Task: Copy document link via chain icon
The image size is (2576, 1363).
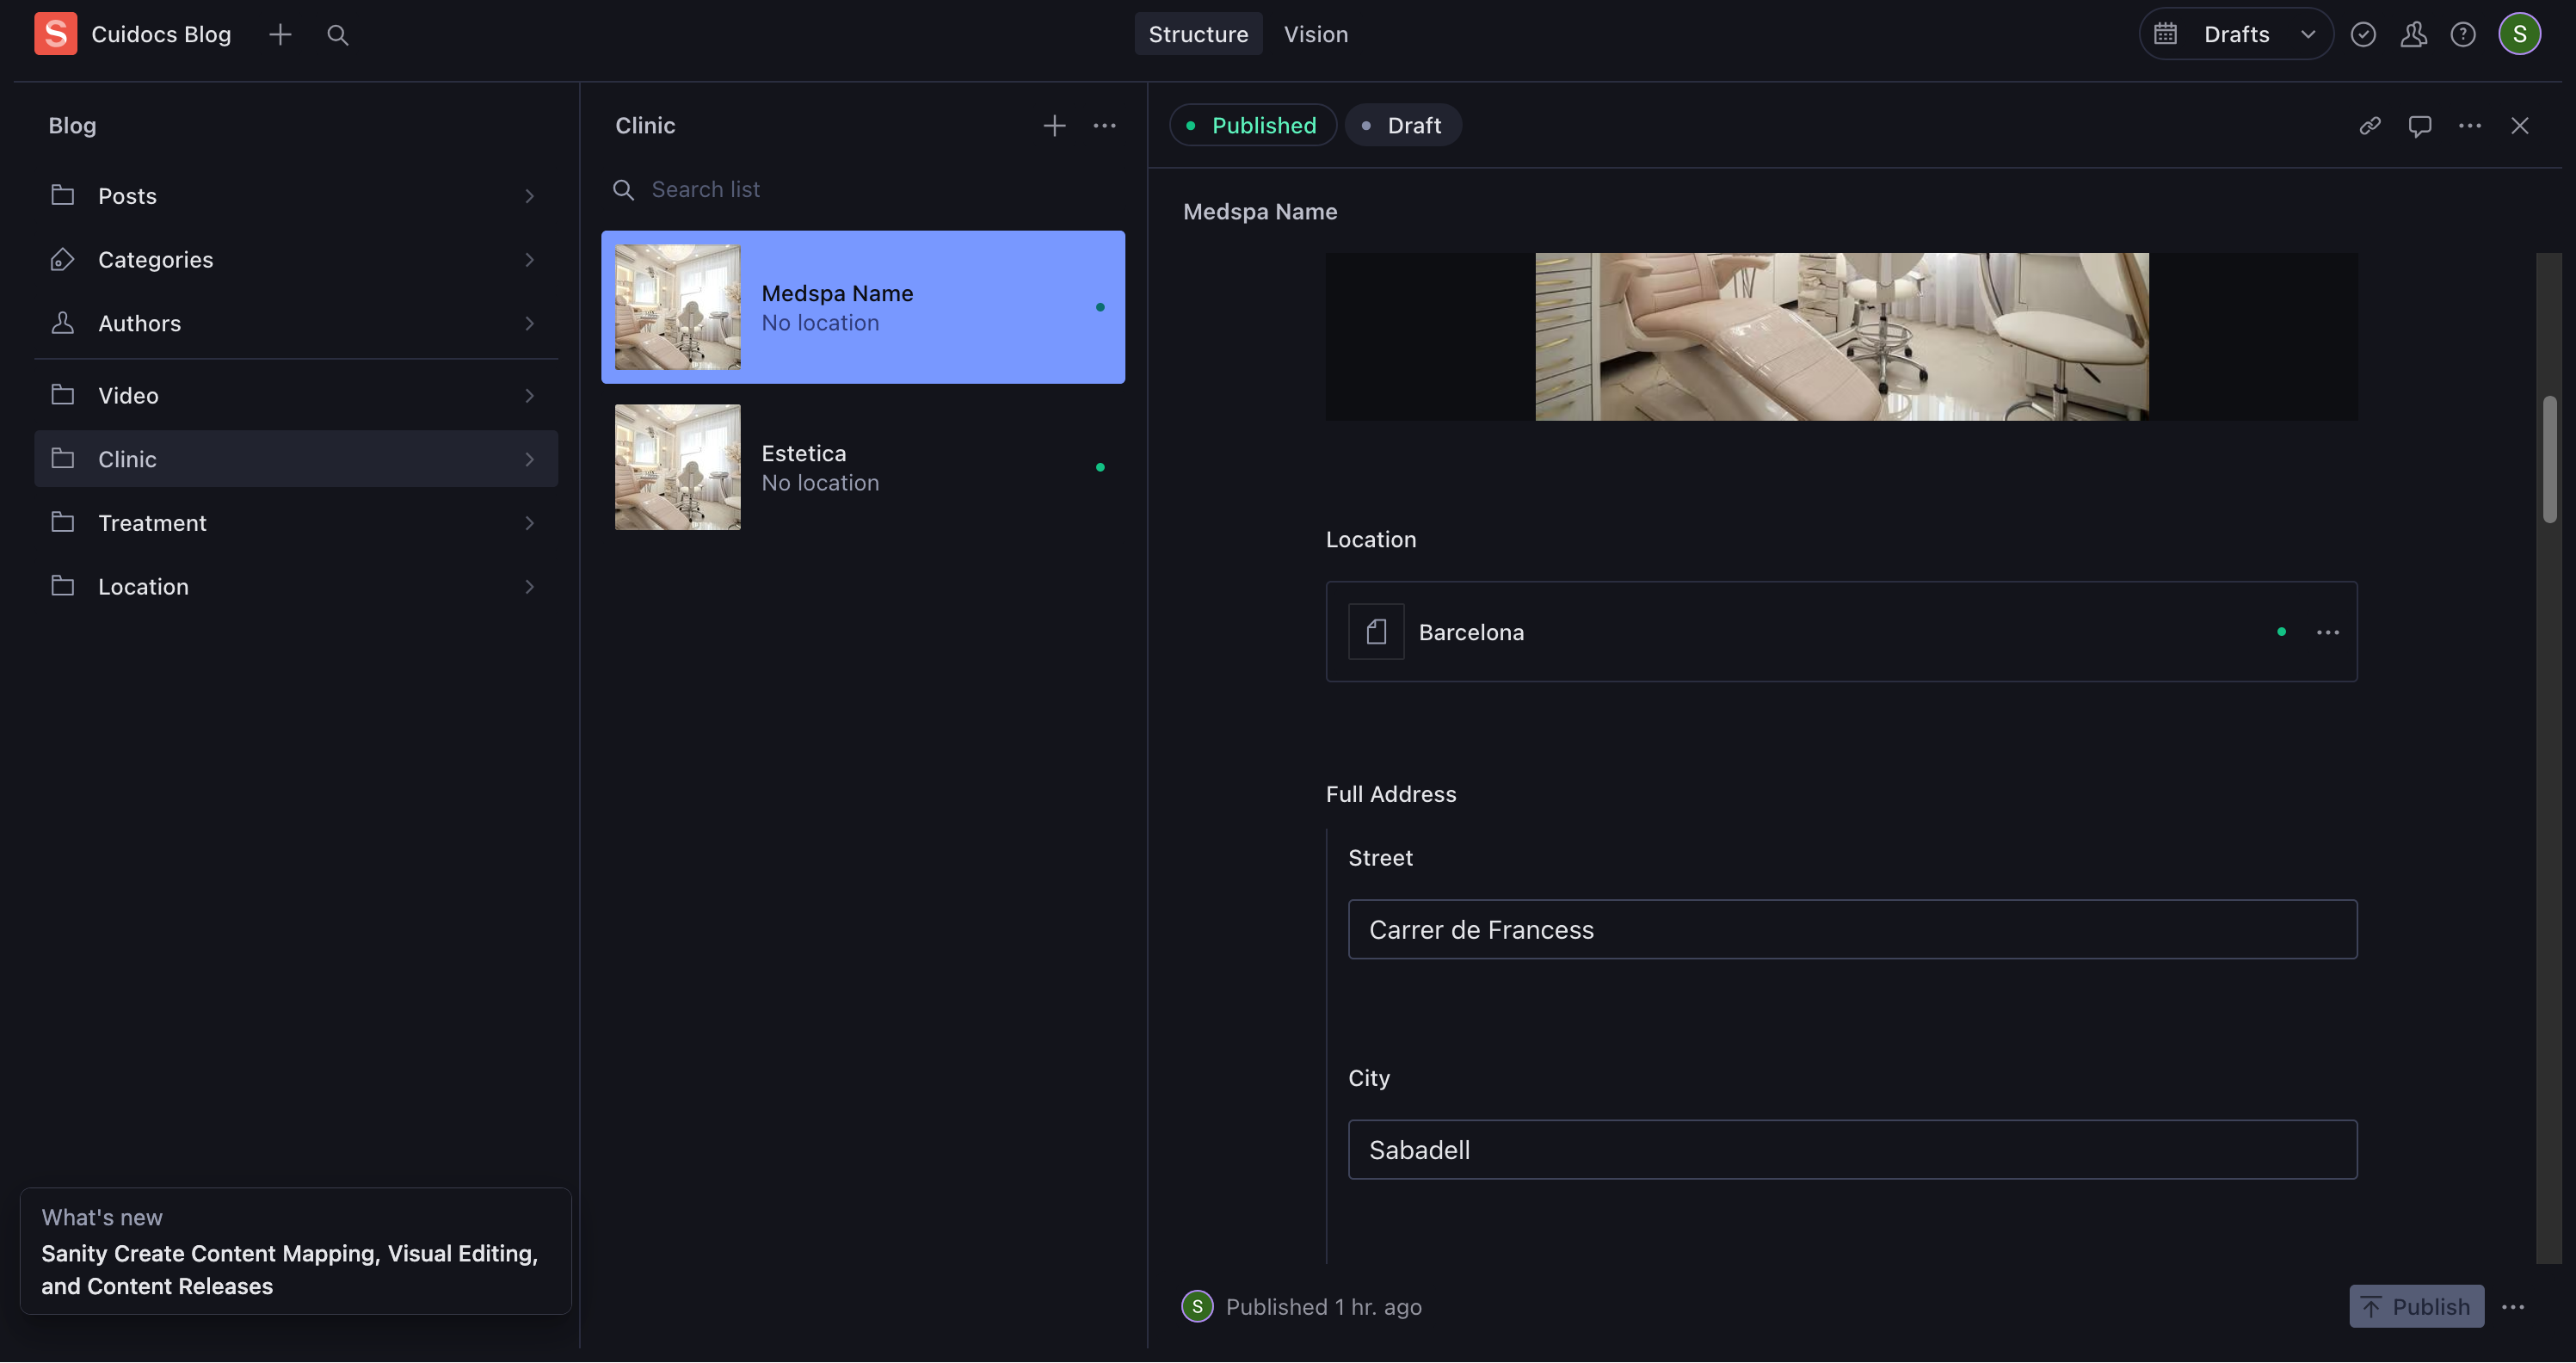Action: 2370,126
